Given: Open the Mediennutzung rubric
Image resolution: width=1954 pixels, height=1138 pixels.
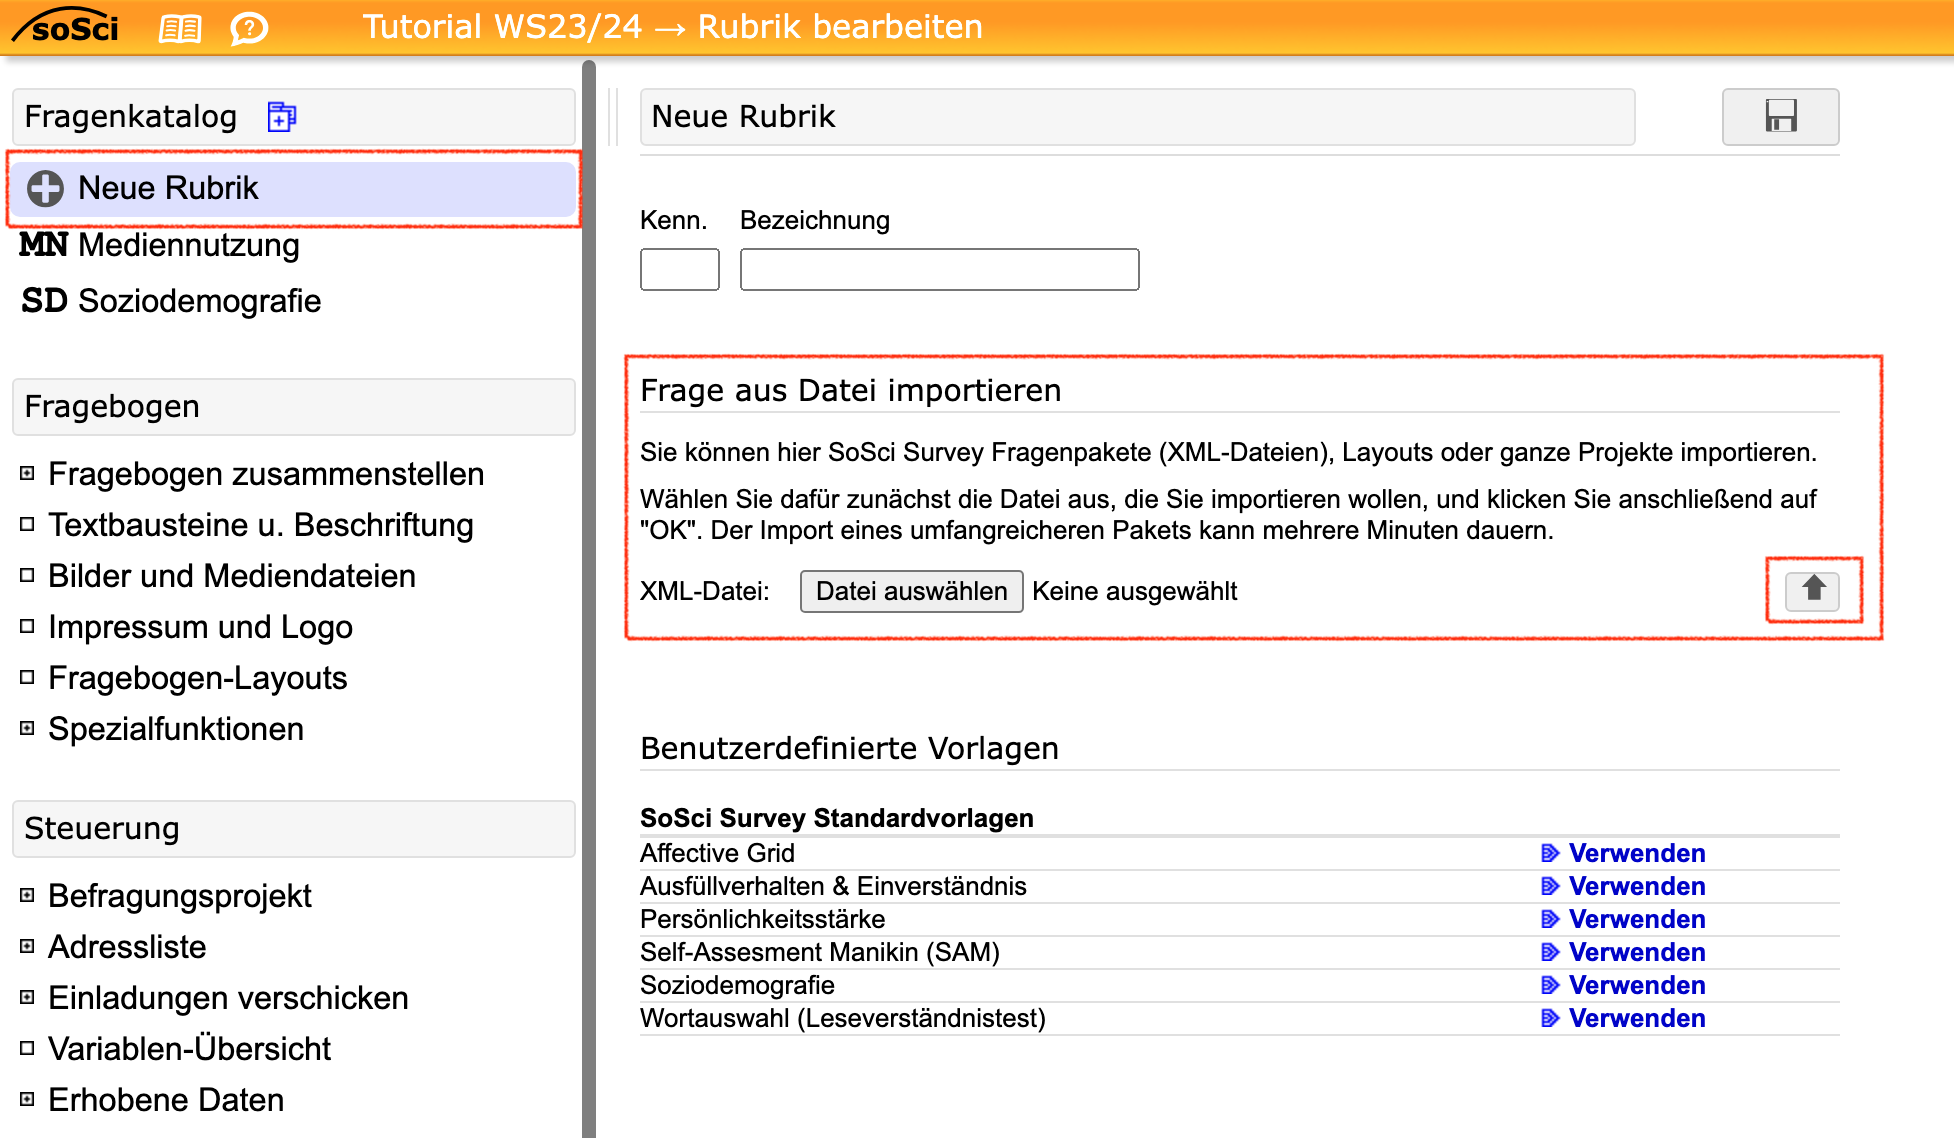Looking at the screenshot, I should pyautogui.click(x=188, y=245).
